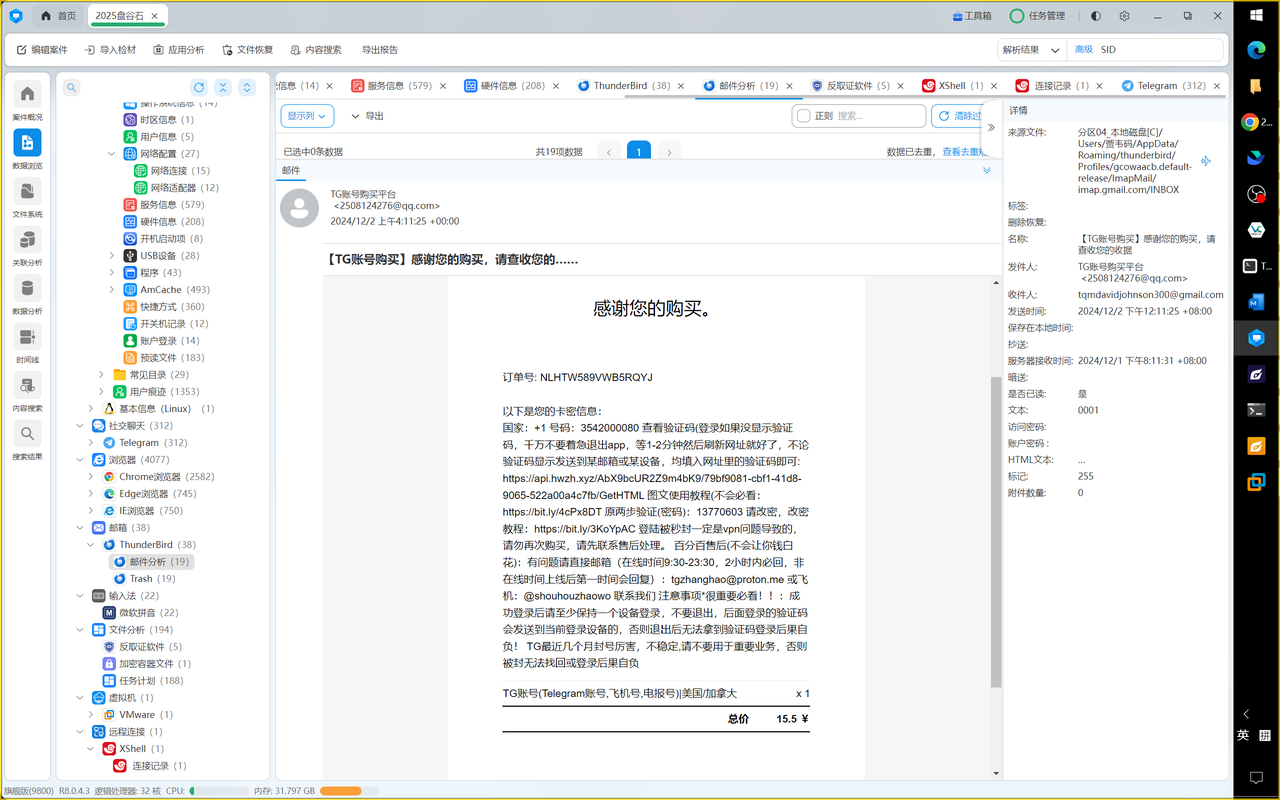Click the 高级 advanced search link

pyautogui.click(x=1083, y=49)
